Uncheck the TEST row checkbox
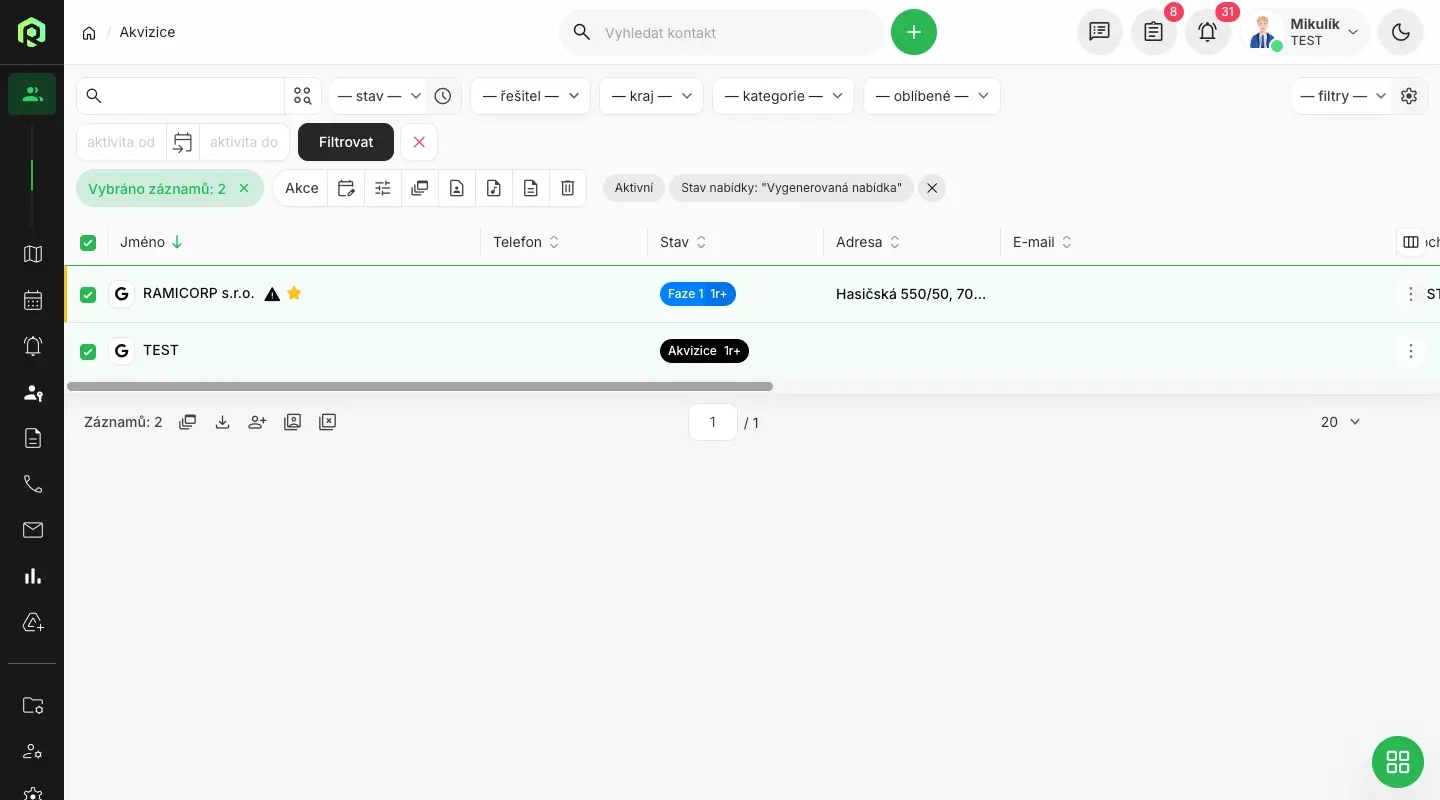Image resolution: width=1440 pixels, height=800 pixels. click(x=88, y=351)
